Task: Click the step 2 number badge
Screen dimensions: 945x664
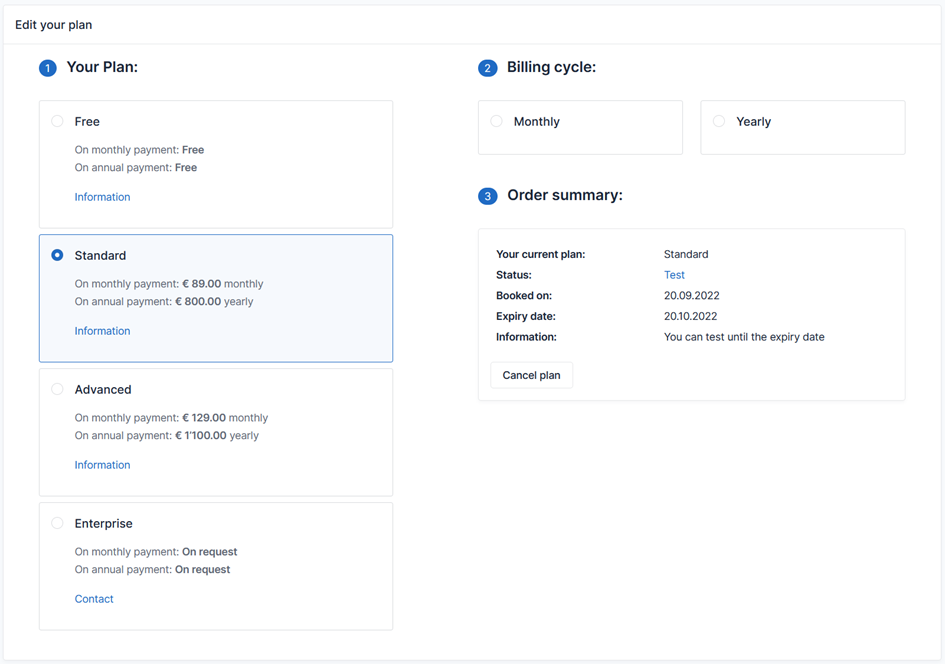Action: click(x=488, y=68)
